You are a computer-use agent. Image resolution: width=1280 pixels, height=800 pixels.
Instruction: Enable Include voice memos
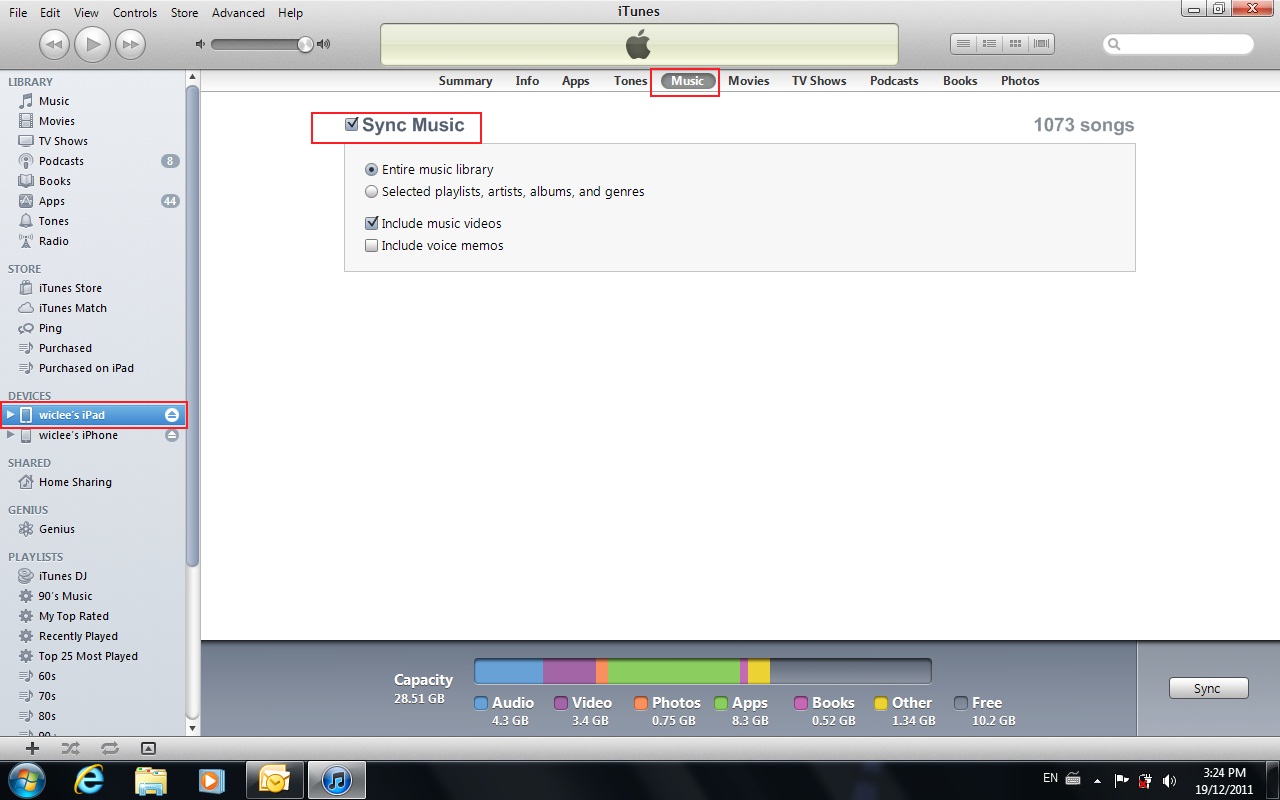point(372,246)
